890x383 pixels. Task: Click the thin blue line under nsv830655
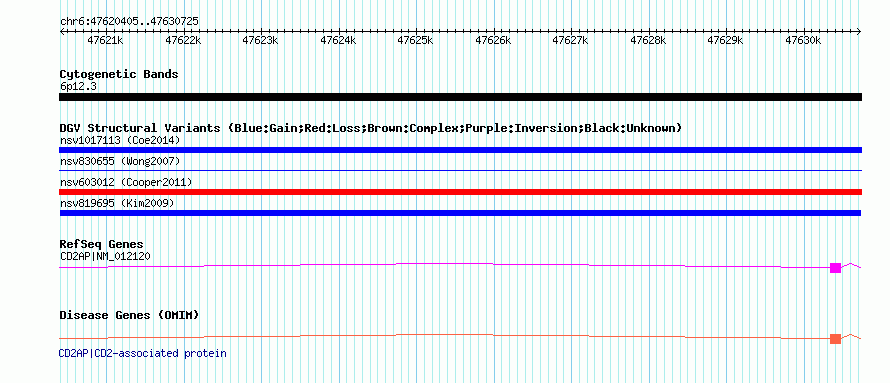460,170
